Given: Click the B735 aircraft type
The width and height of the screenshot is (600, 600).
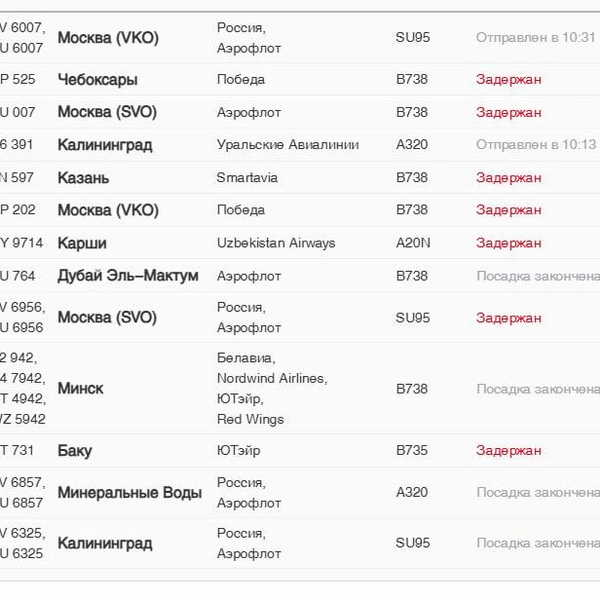Looking at the screenshot, I should coord(412,451).
